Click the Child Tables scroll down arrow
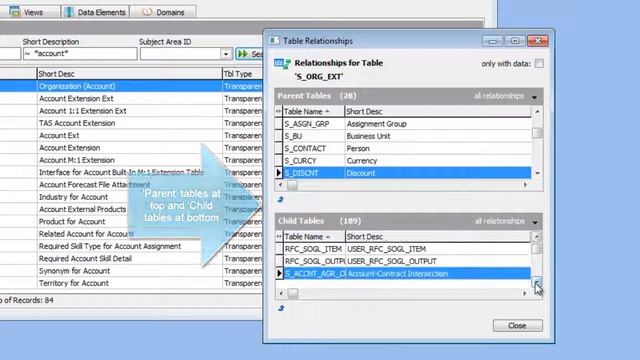This screenshot has width=640, height=360. coord(536,282)
